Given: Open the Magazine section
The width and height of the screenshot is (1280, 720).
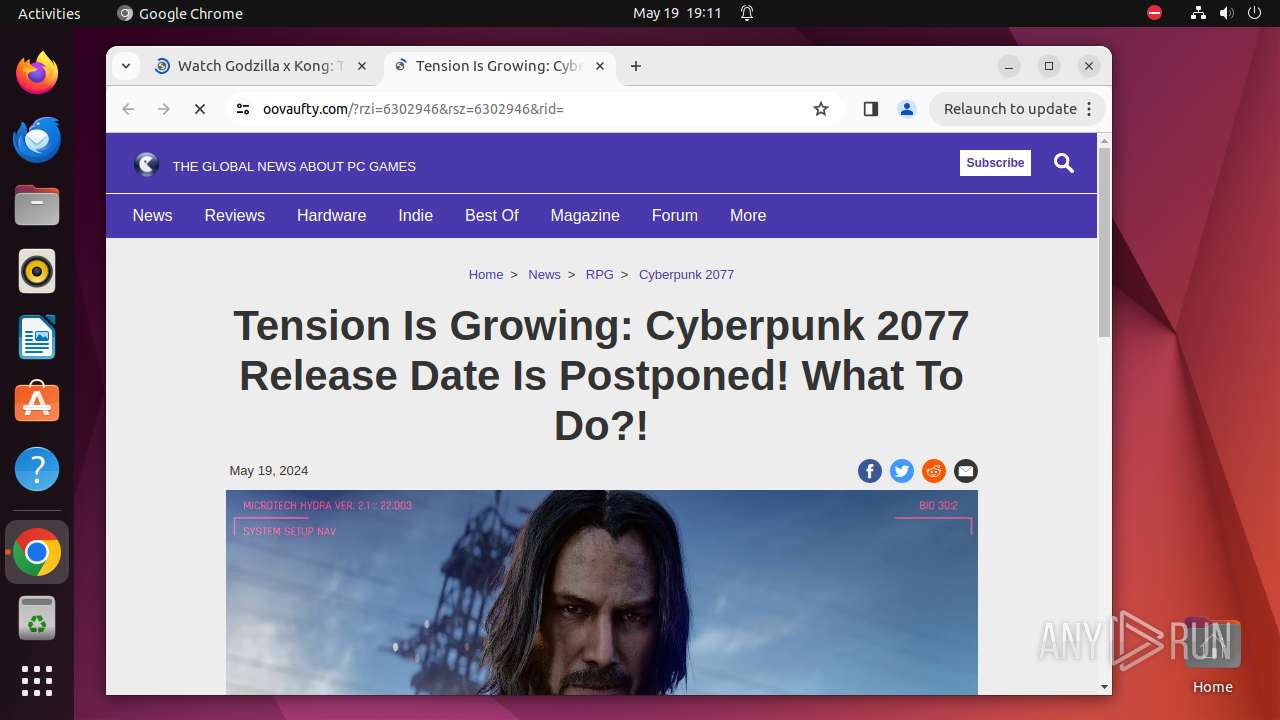Looking at the screenshot, I should point(585,215).
